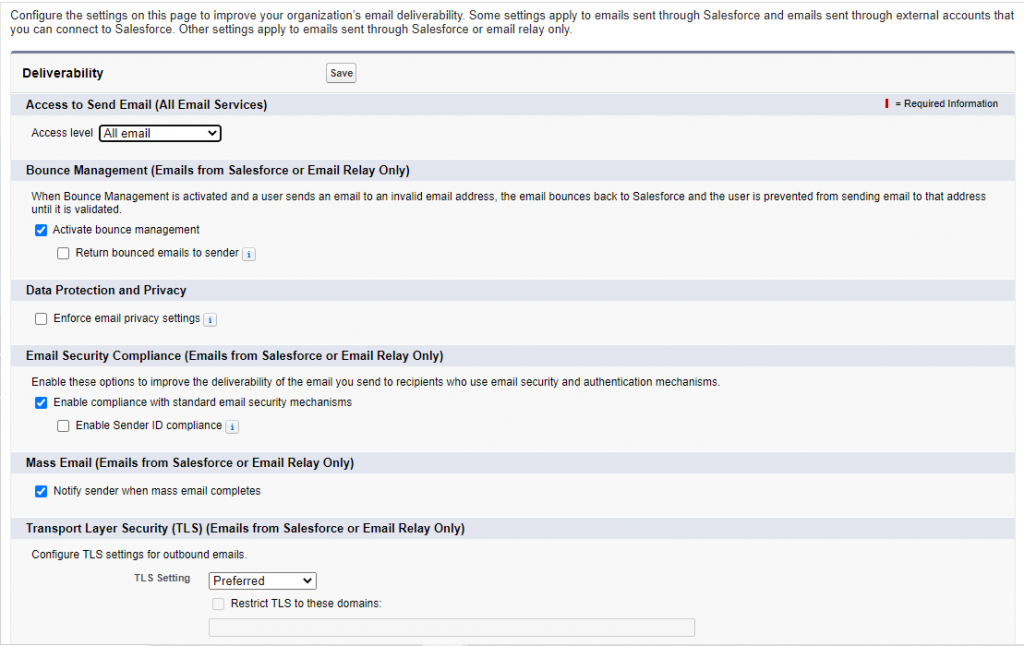Uncheck Activate bounce management
This screenshot has width=1024, height=646.
(x=41, y=230)
